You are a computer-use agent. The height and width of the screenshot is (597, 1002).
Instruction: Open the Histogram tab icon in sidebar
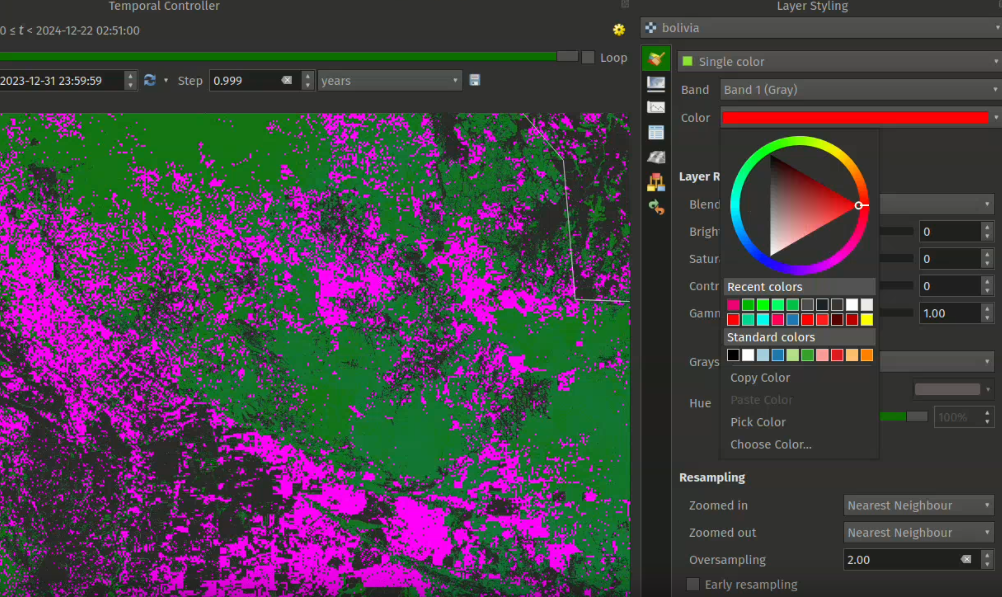point(656,107)
